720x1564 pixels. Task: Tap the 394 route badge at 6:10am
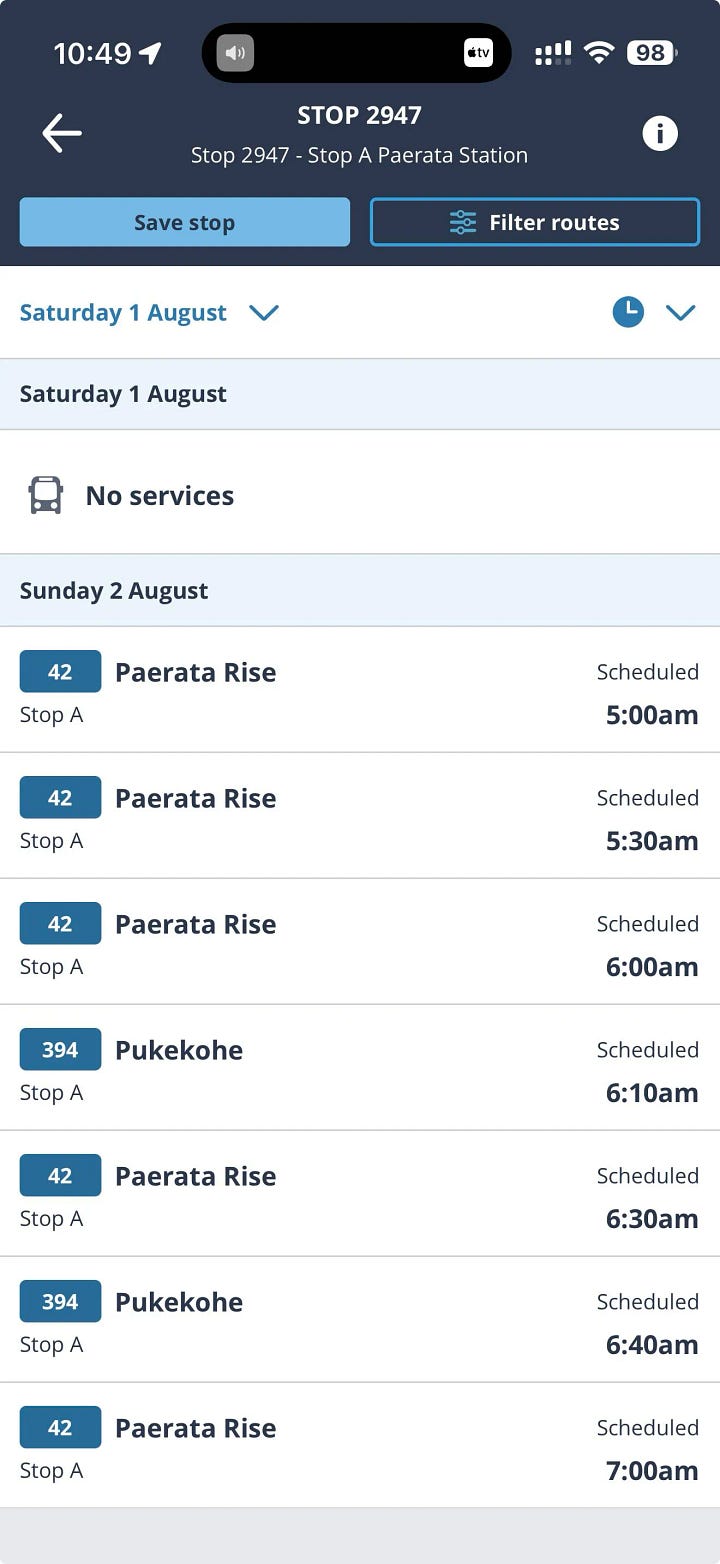[60, 1050]
